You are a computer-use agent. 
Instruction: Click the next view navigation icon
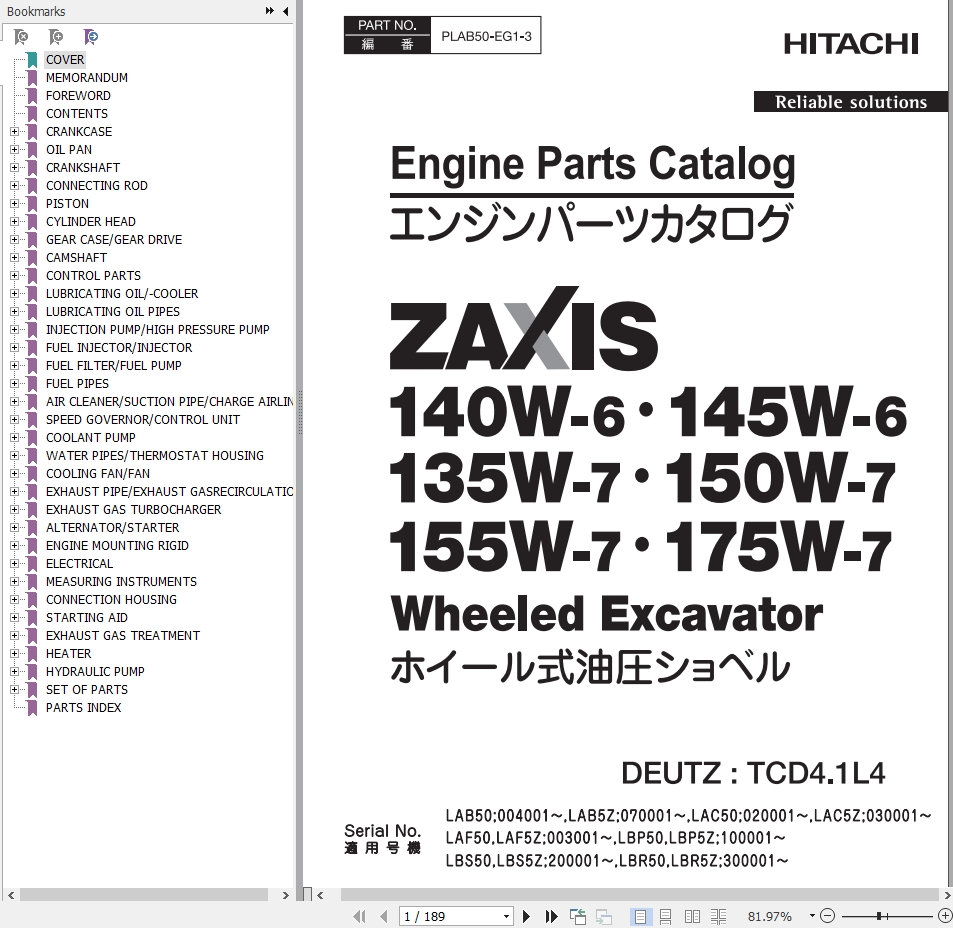[604, 916]
